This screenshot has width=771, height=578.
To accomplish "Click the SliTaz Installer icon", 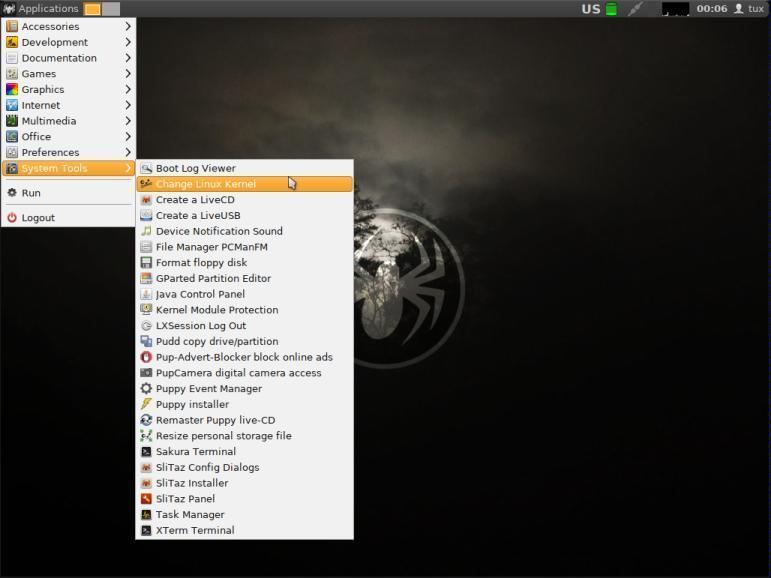I will pos(146,483).
